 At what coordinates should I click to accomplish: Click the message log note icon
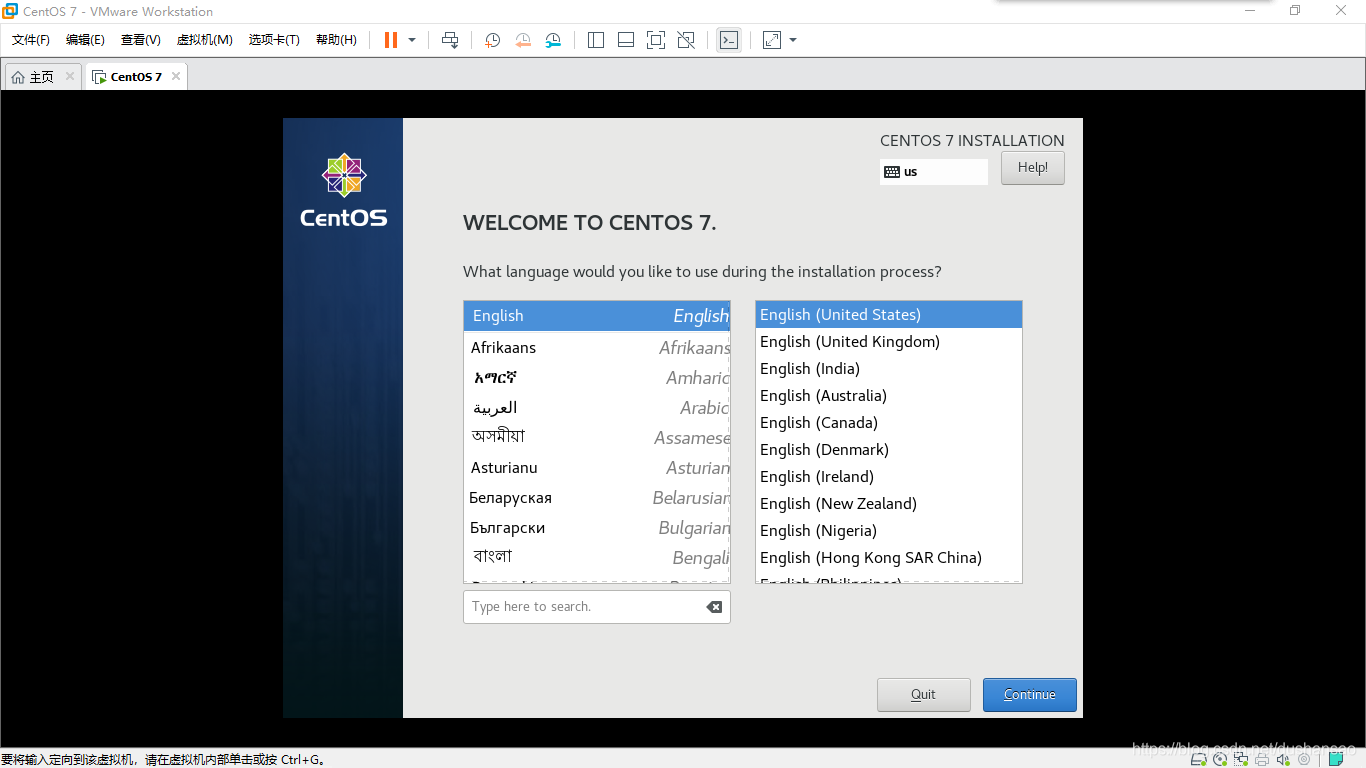click(x=1337, y=759)
